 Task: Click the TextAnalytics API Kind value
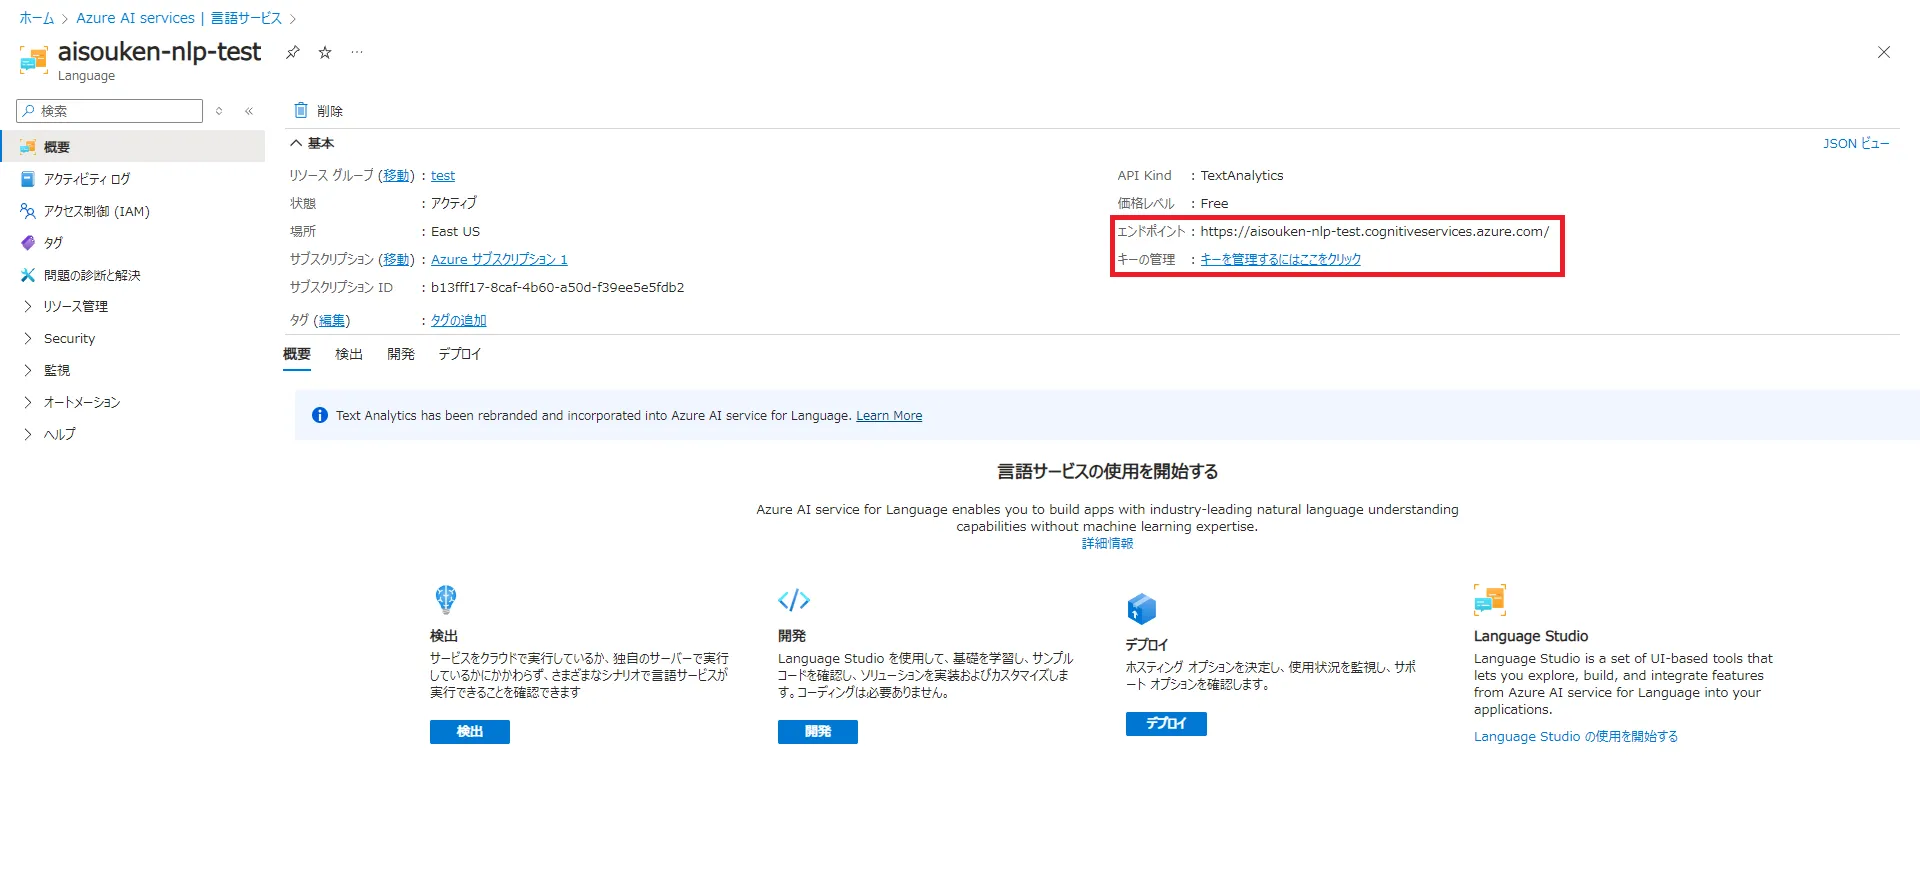coord(1242,175)
